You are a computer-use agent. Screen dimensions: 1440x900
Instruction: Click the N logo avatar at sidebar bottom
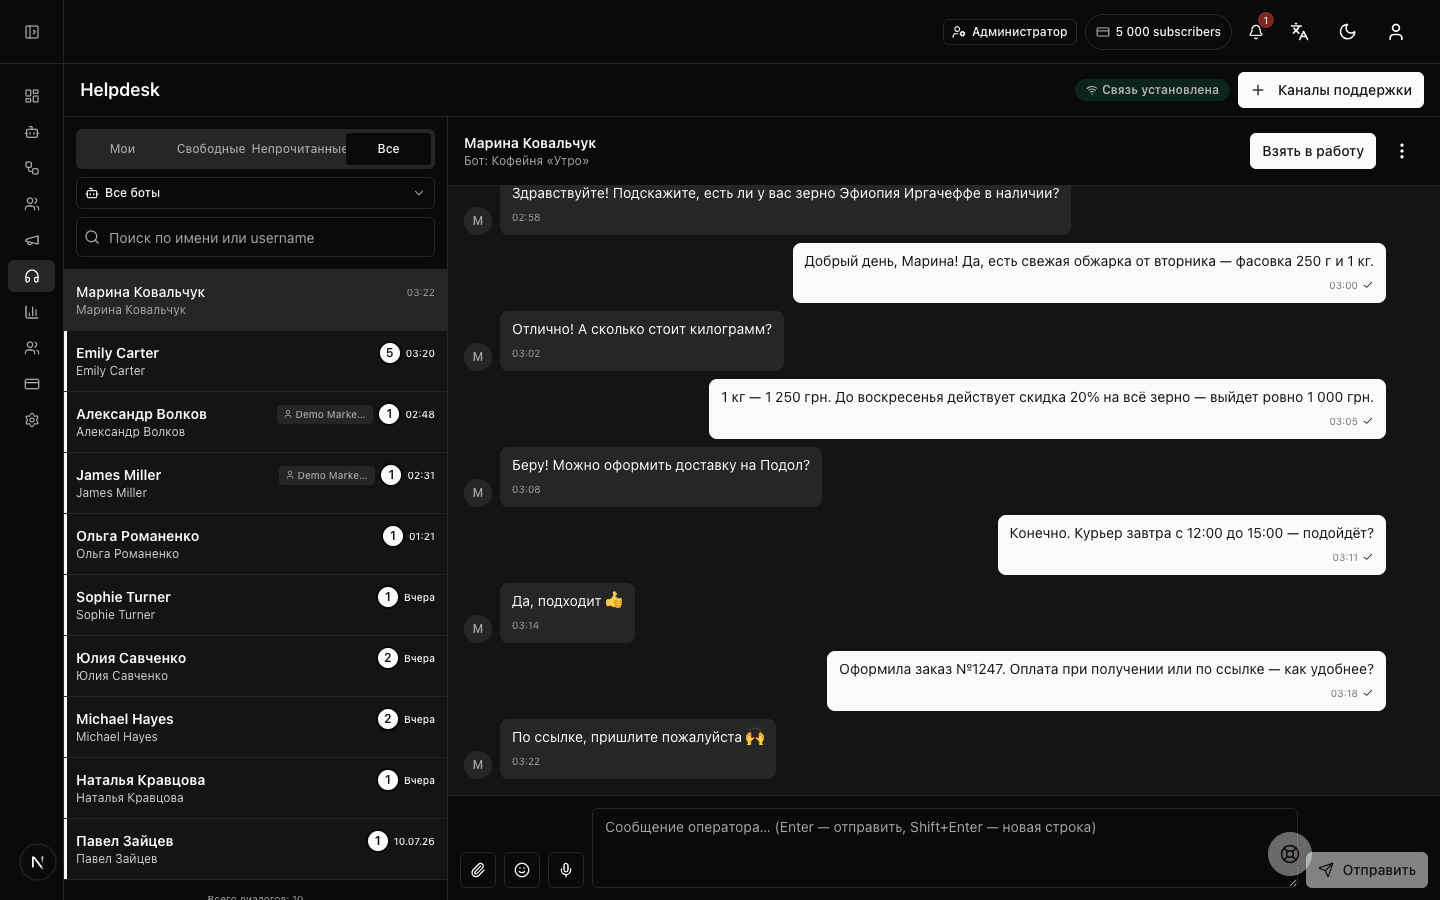(x=38, y=862)
